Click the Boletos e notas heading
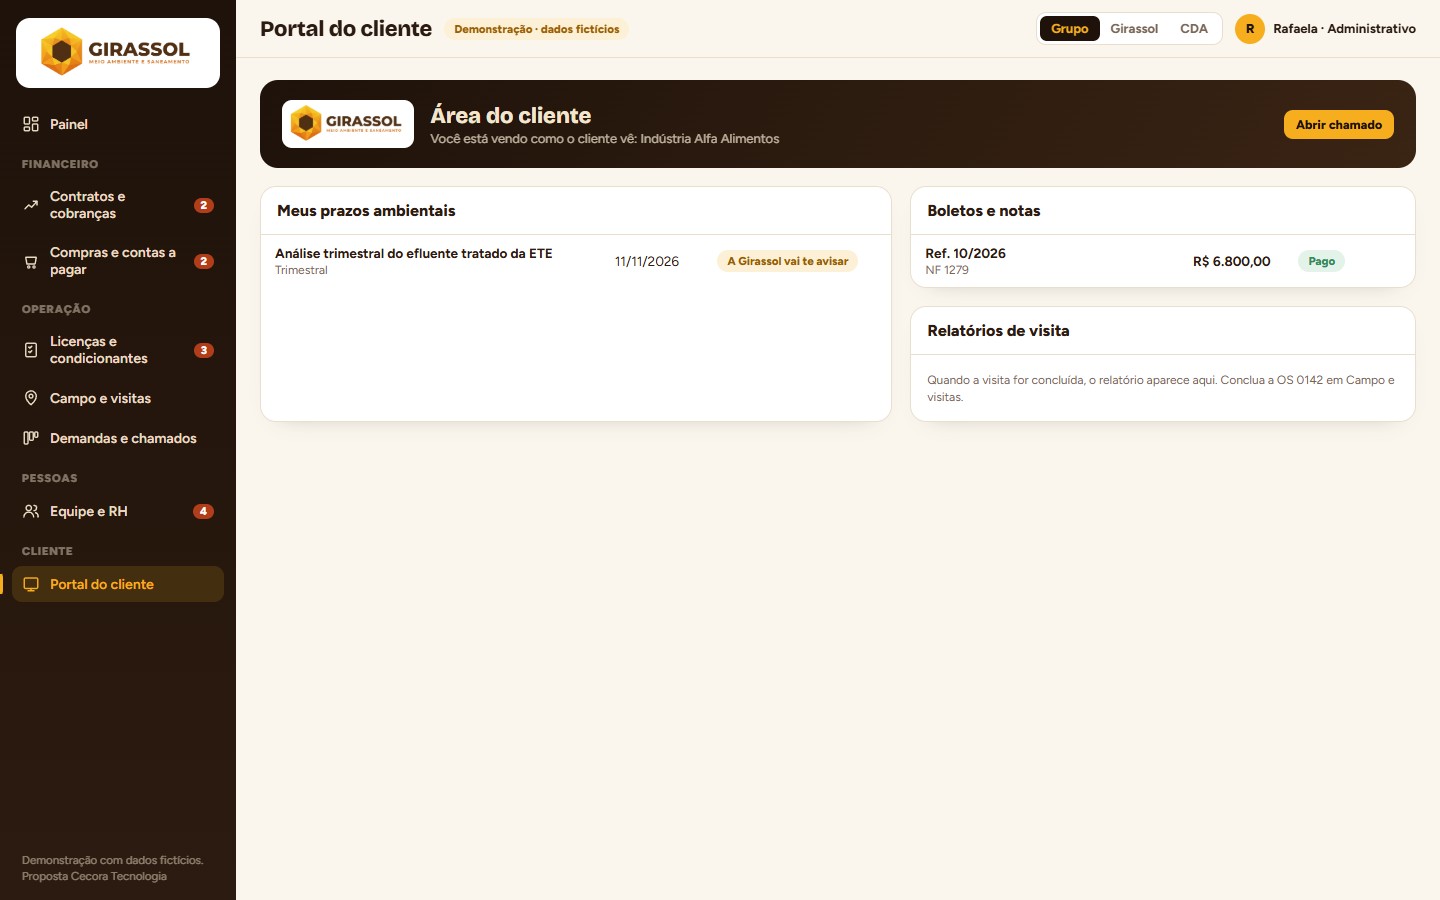 point(983,211)
